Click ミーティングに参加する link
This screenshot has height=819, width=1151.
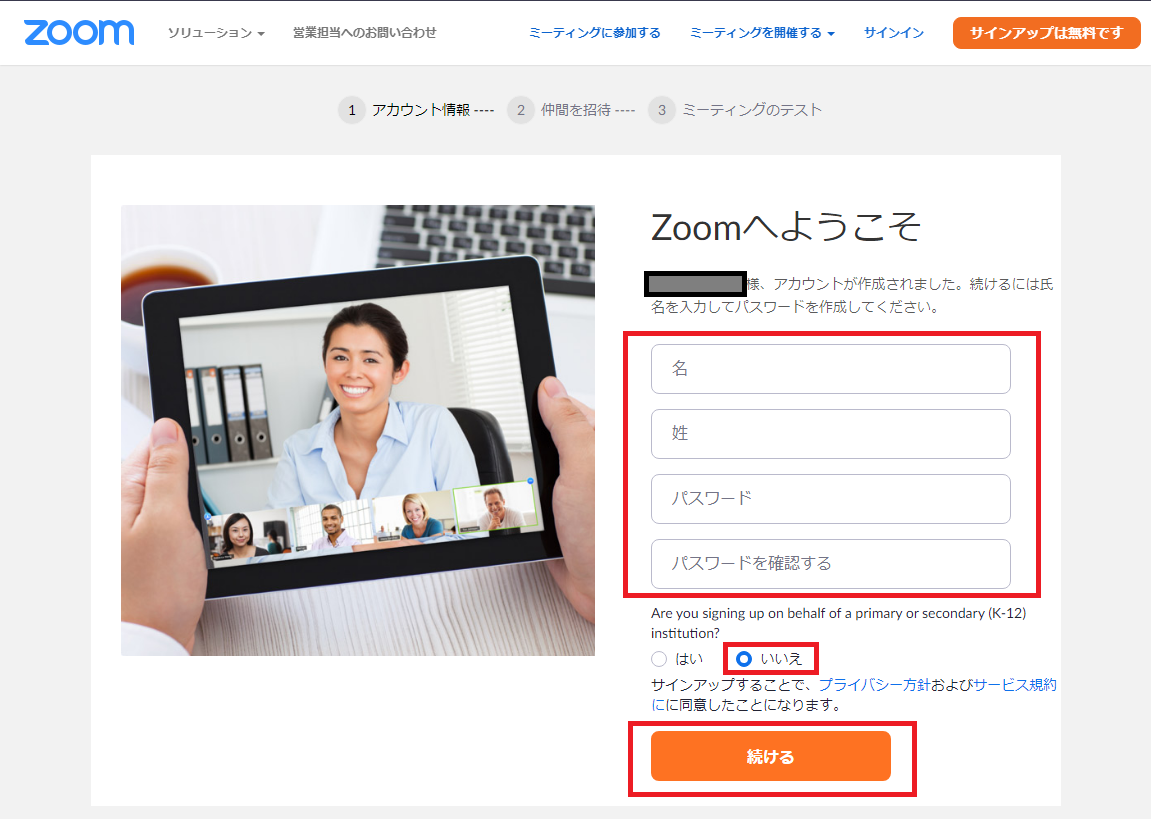pos(594,33)
